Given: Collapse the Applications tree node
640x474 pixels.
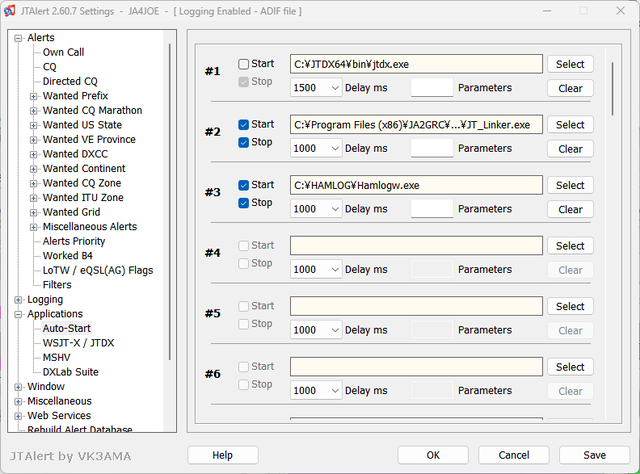Looking at the screenshot, I should tap(18, 314).
